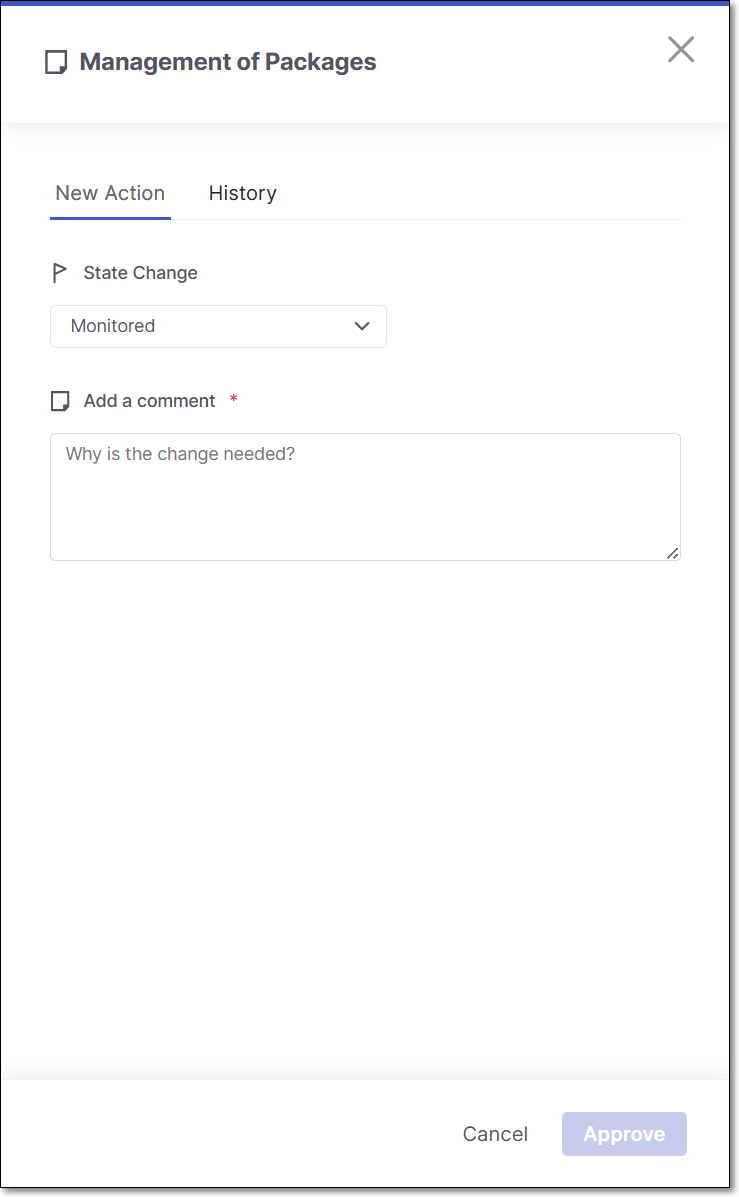Focus the comment text area
The image size is (739, 1197).
(365, 510)
